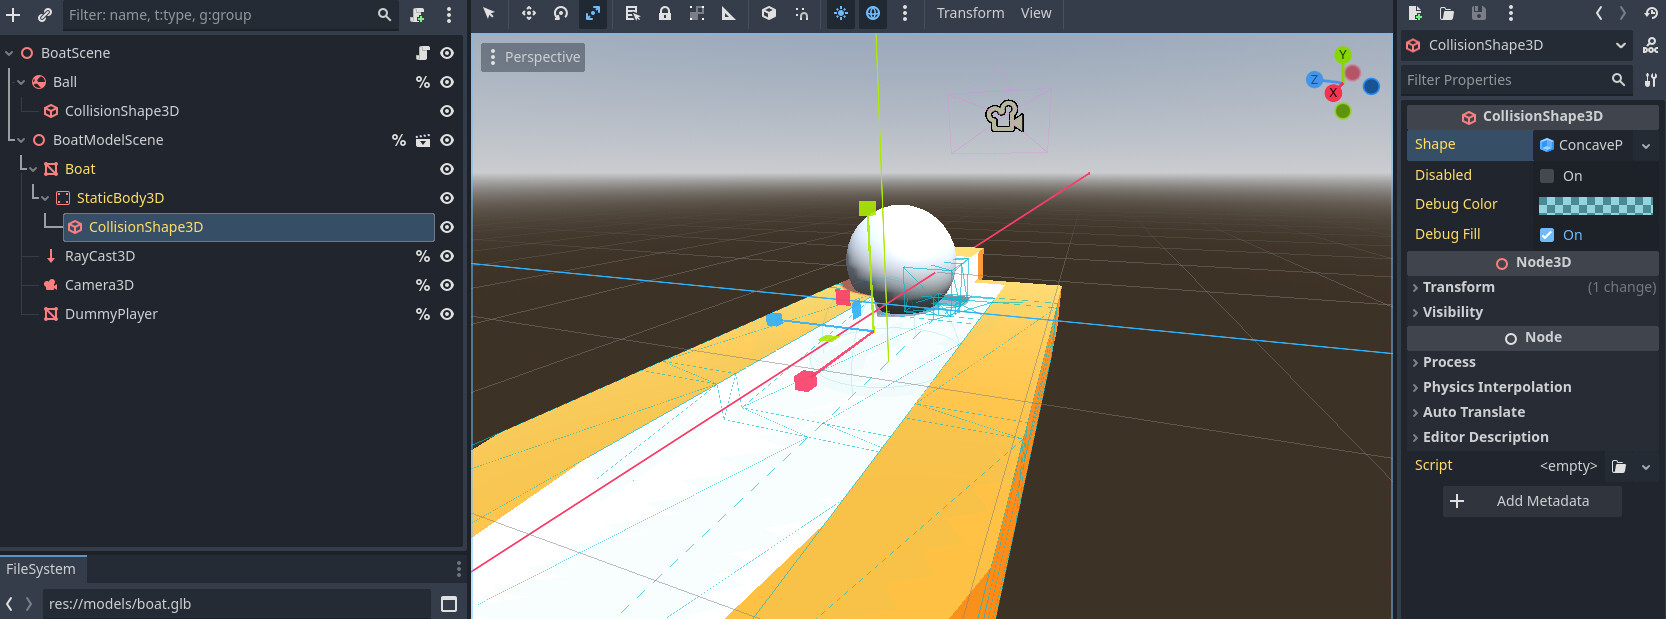Image resolution: width=1666 pixels, height=619 pixels.
Task: Open the Debug Color swatch picker
Action: [x=1595, y=205]
